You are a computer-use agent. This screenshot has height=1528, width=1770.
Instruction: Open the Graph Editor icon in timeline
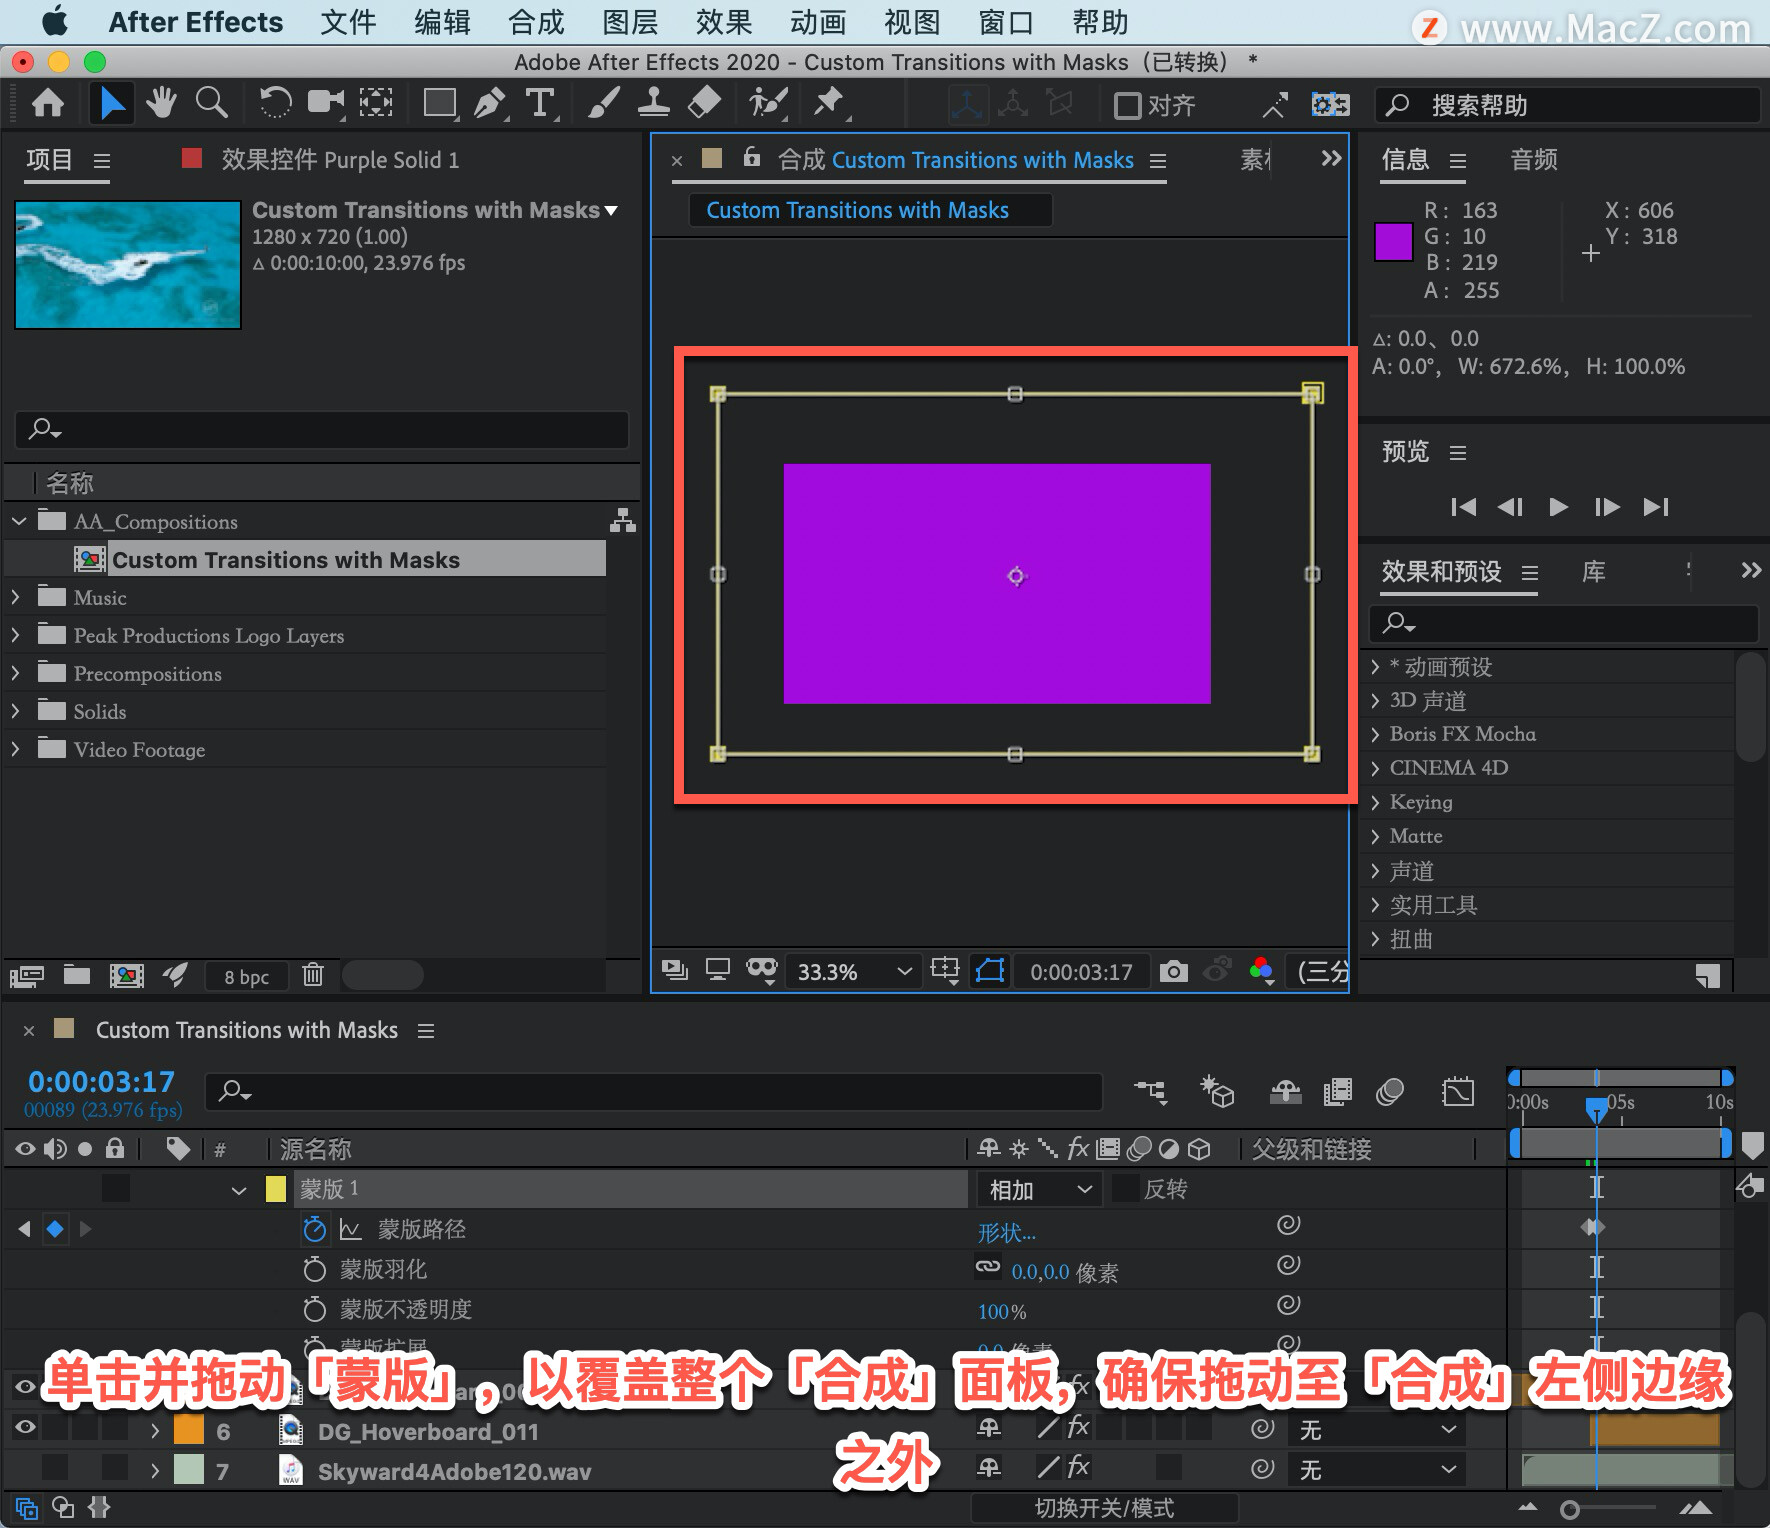pos(1458,1092)
